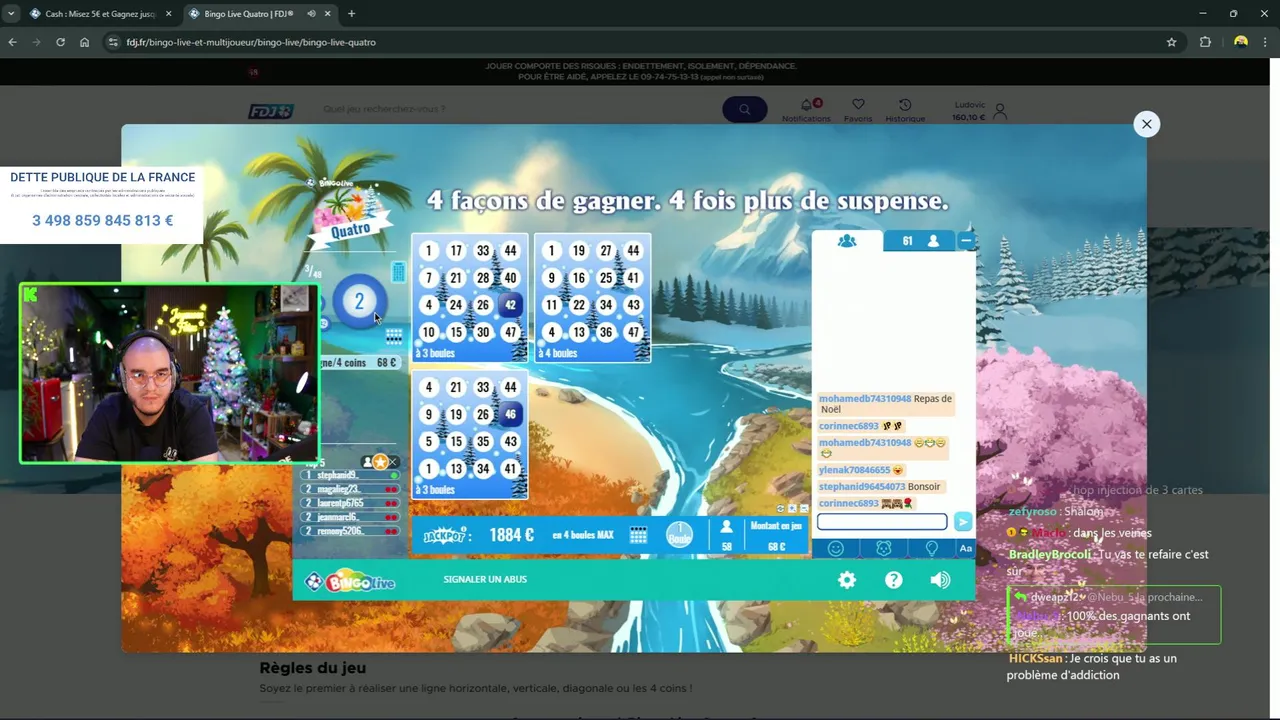1280x720 pixels.
Task: Click the emoji smiley picker in chat
Action: (x=836, y=548)
